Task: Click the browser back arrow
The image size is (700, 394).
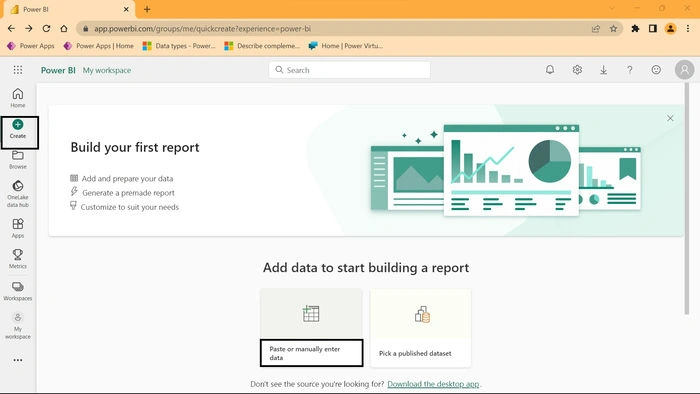Action: pyautogui.click(x=11, y=29)
